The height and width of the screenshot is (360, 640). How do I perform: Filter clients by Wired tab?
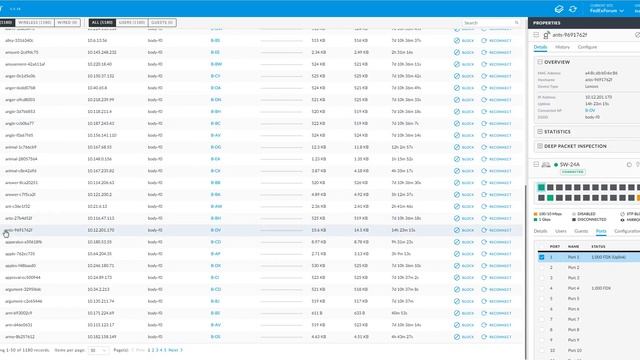(x=67, y=22)
